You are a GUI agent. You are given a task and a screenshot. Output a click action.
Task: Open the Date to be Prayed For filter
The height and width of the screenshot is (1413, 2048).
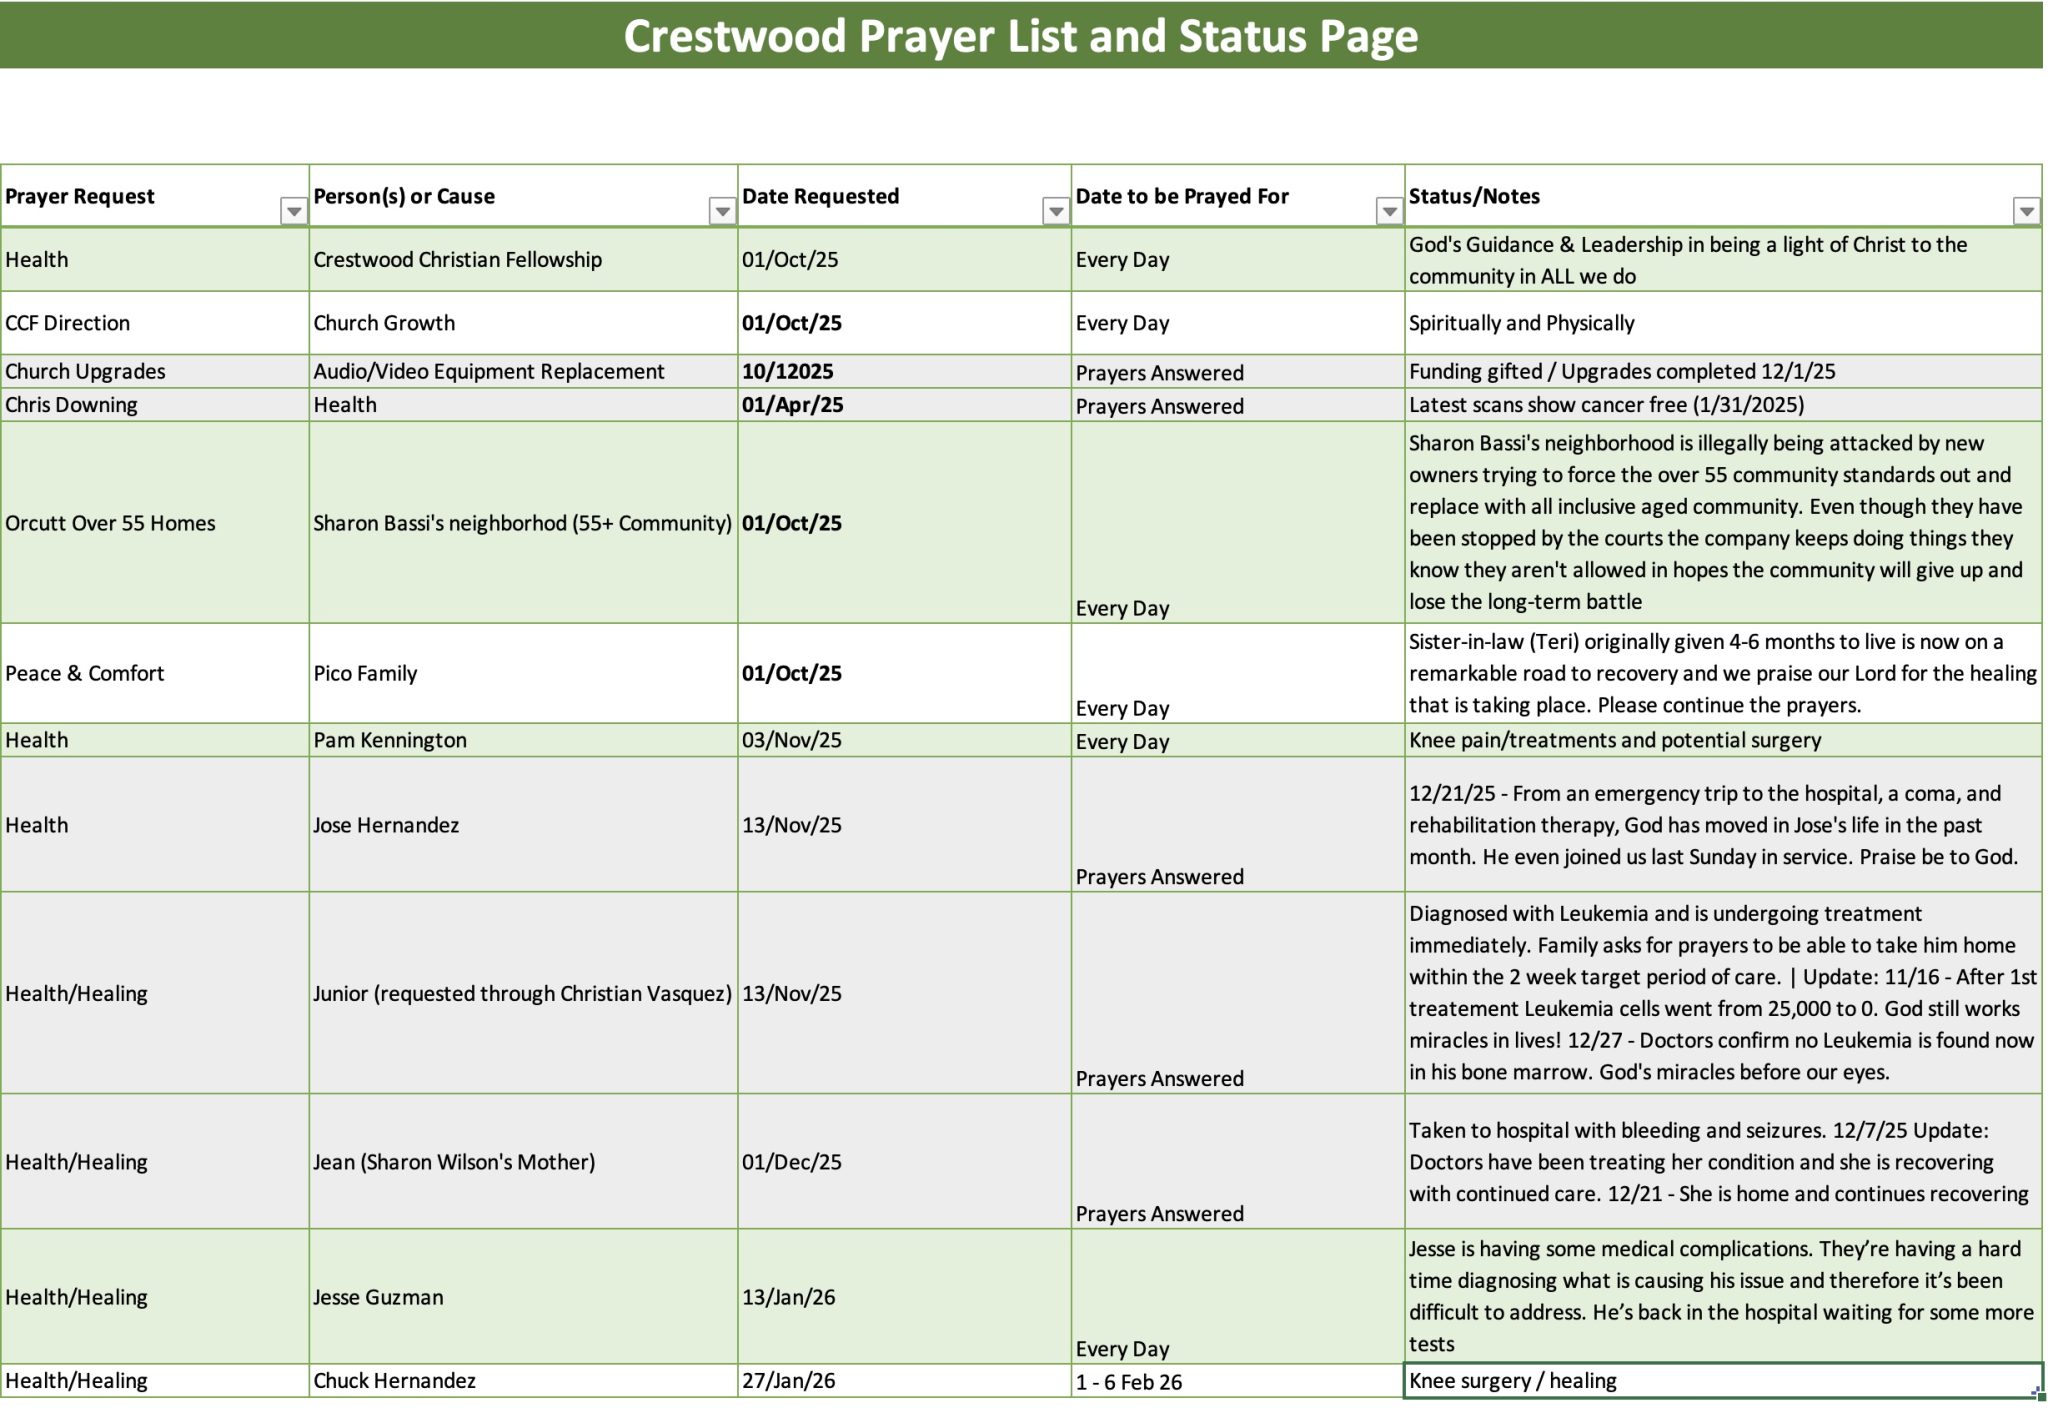(1389, 211)
